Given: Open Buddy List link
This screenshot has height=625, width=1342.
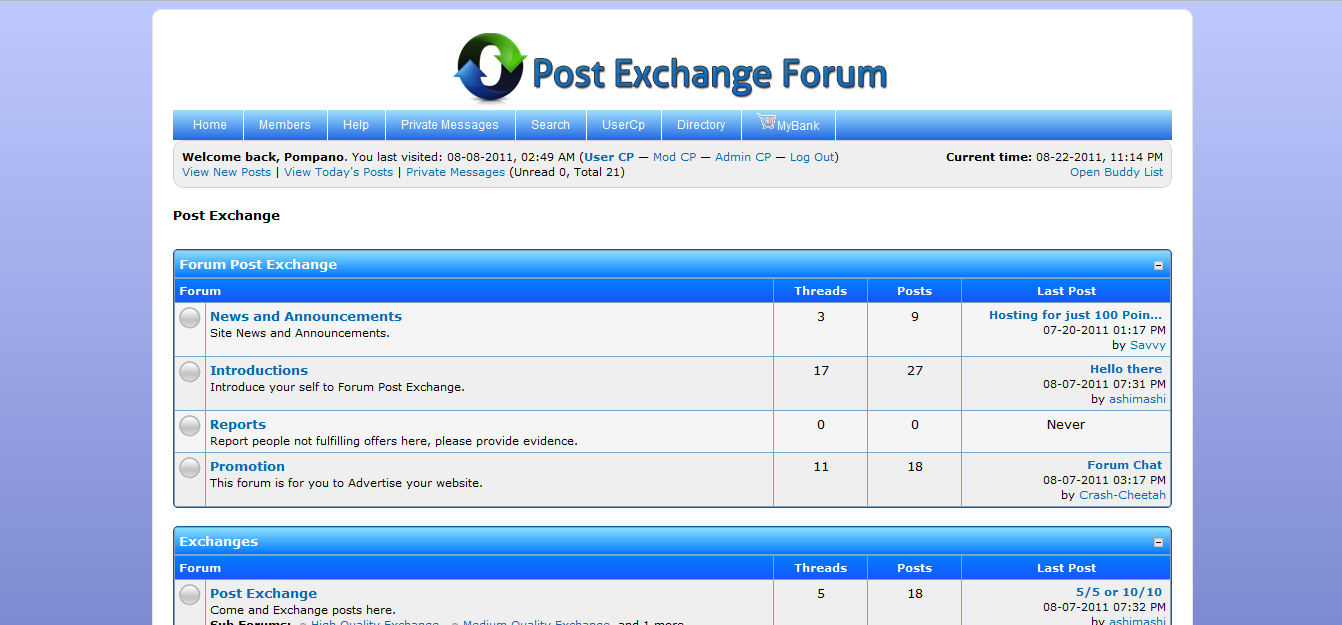Looking at the screenshot, I should tap(1116, 172).
